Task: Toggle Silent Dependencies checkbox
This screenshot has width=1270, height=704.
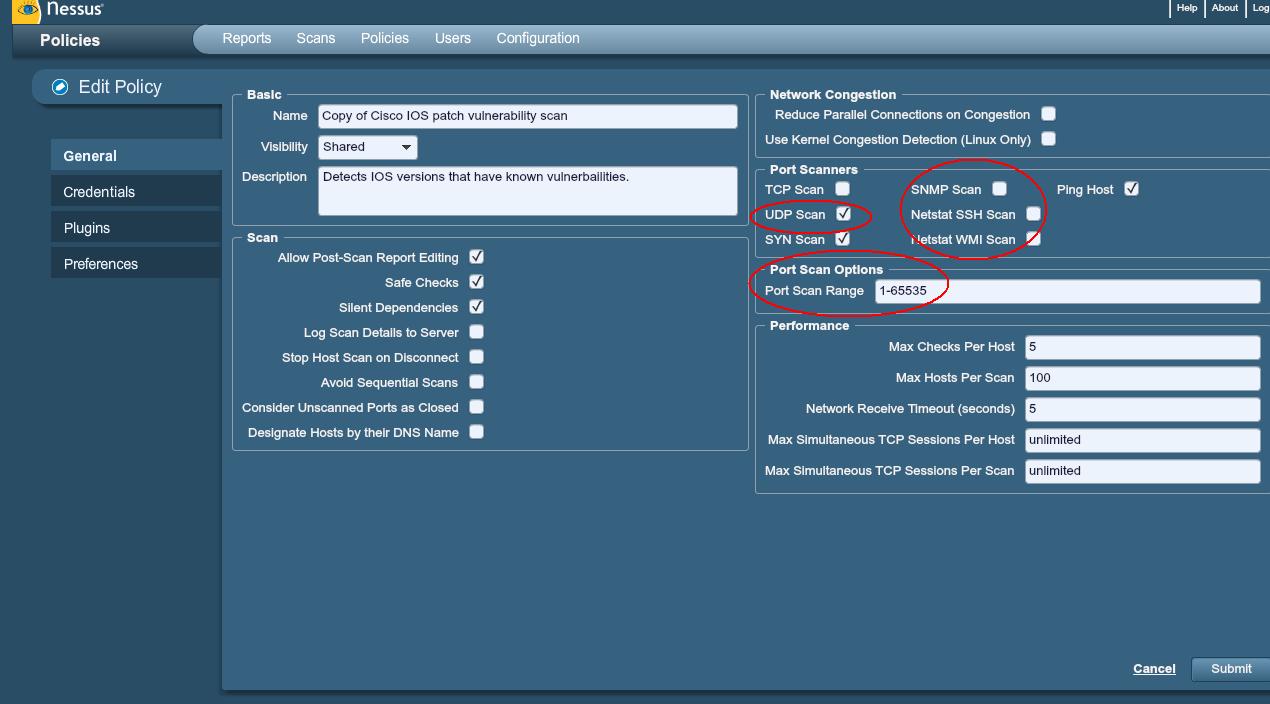Action: (x=477, y=307)
